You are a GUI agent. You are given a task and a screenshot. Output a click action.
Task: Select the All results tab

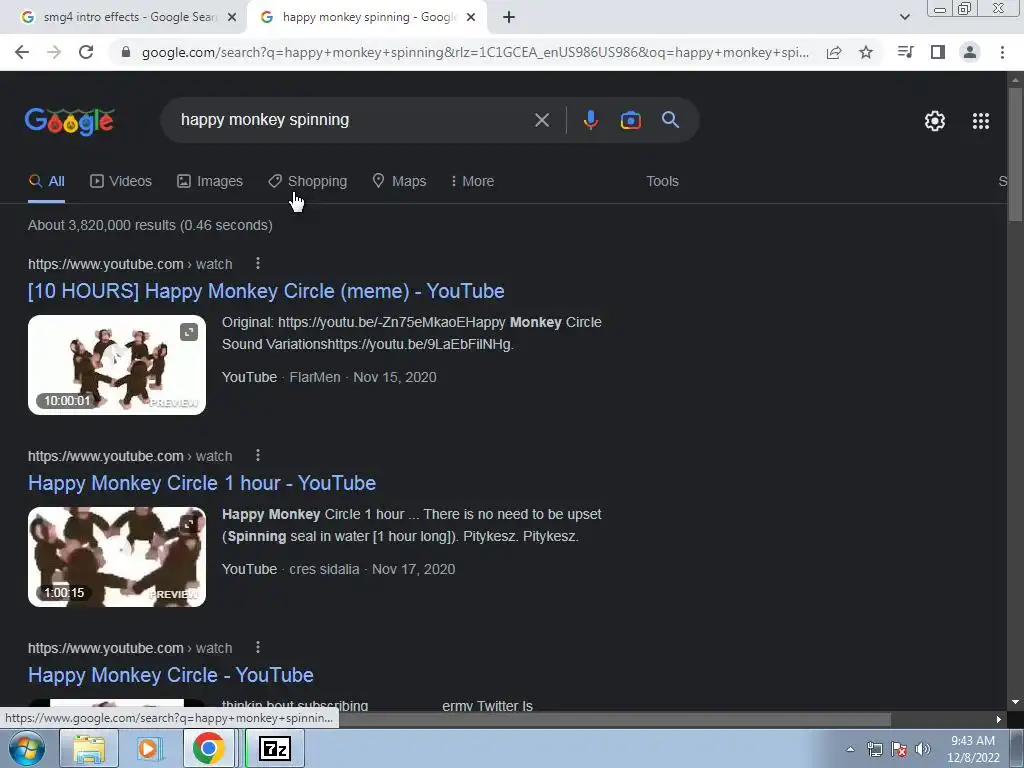(x=46, y=182)
